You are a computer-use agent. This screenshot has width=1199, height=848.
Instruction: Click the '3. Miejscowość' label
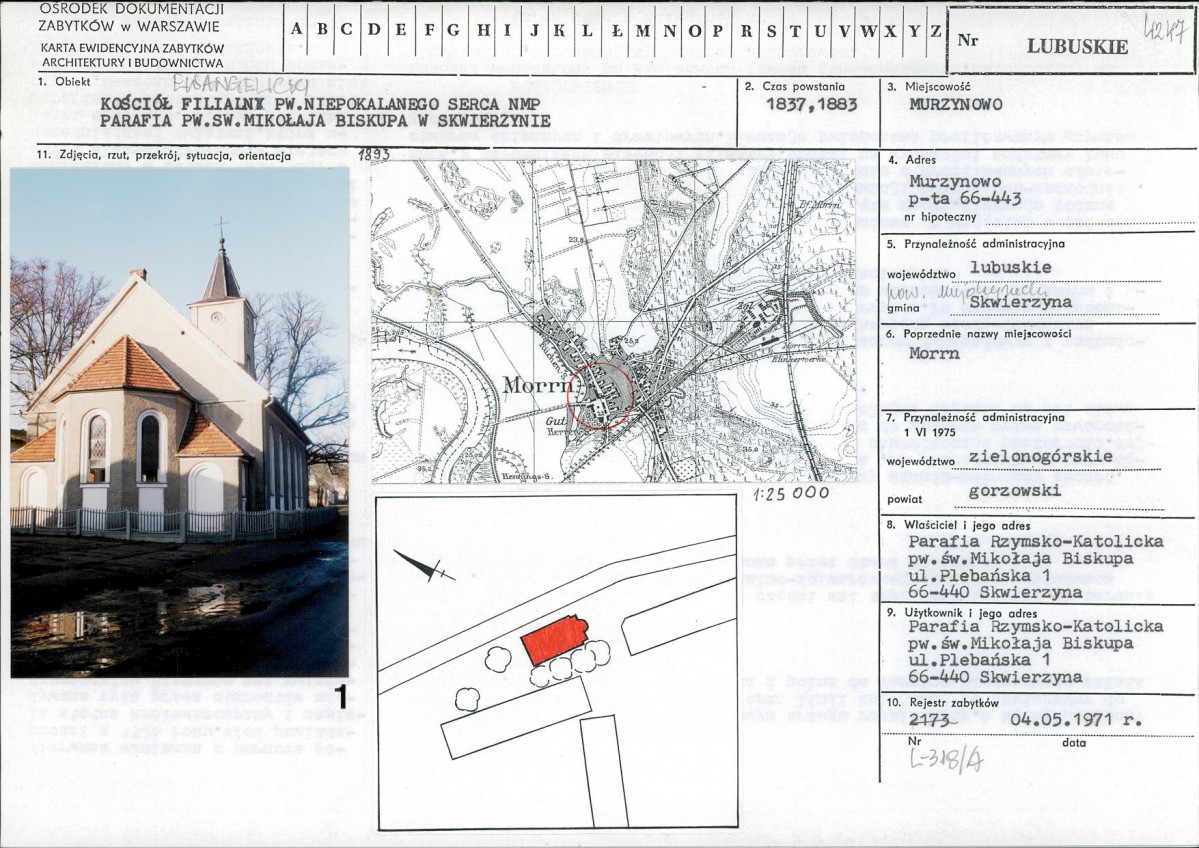pyautogui.click(x=928, y=86)
